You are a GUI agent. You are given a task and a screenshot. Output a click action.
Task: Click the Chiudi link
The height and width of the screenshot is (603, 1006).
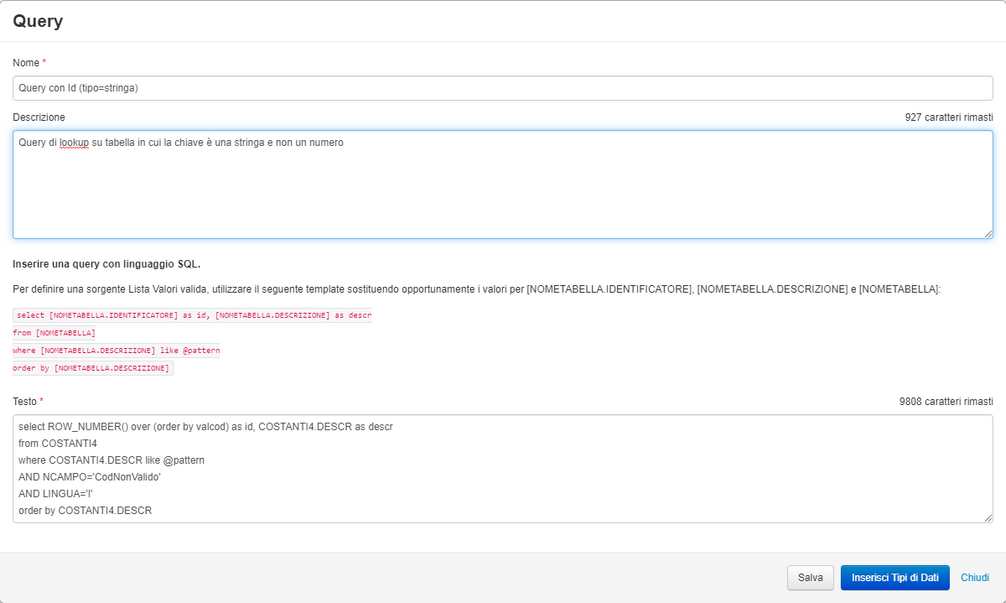tap(974, 577)
